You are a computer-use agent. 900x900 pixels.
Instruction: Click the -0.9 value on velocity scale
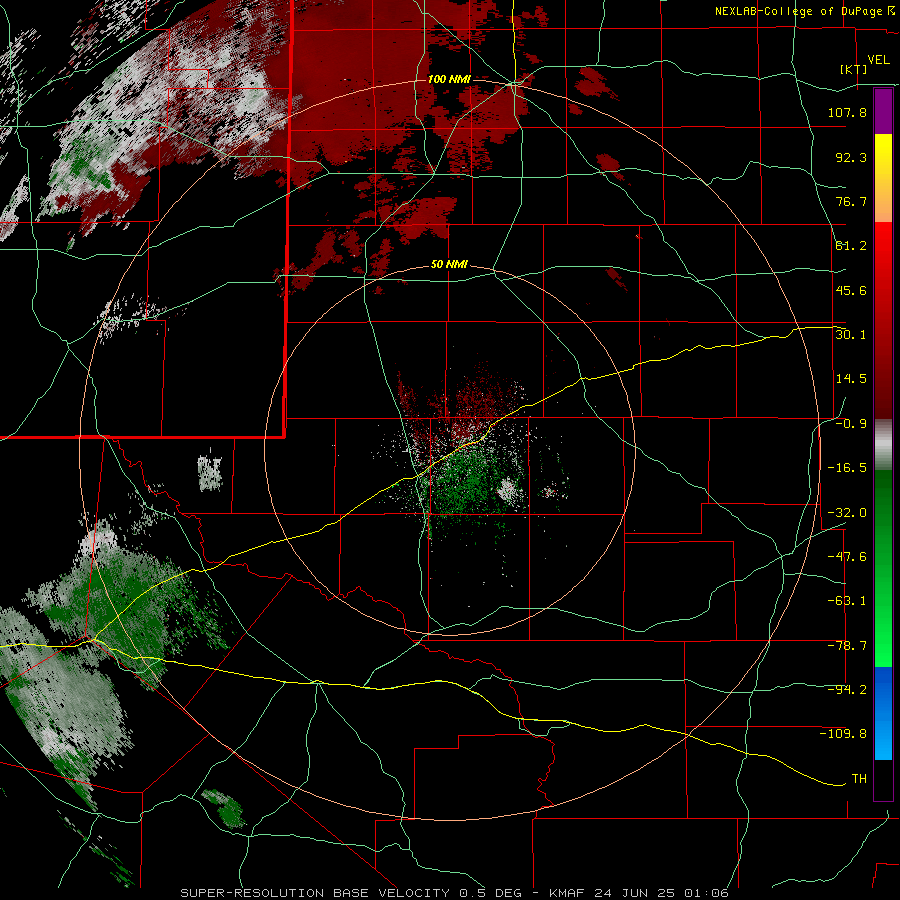(851, 424)
